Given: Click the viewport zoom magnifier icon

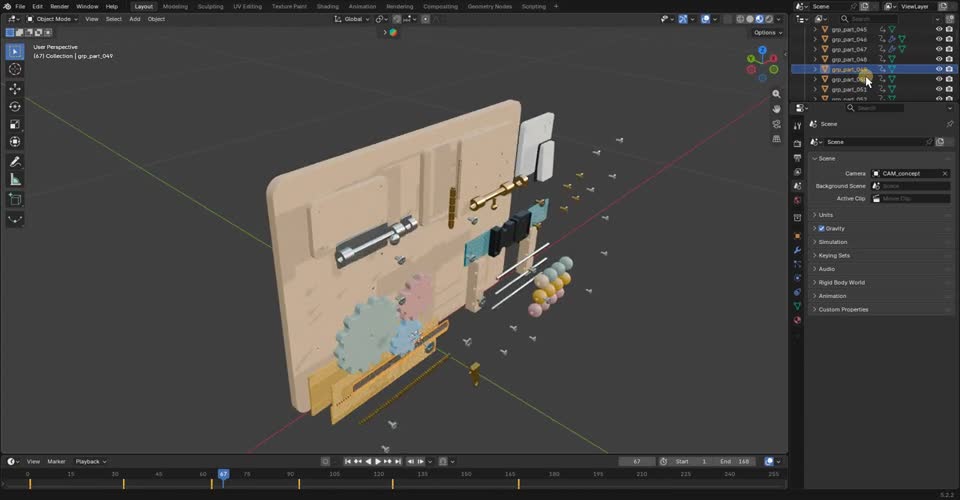Looking at the screenshot, I should click(x=776, y=94).
